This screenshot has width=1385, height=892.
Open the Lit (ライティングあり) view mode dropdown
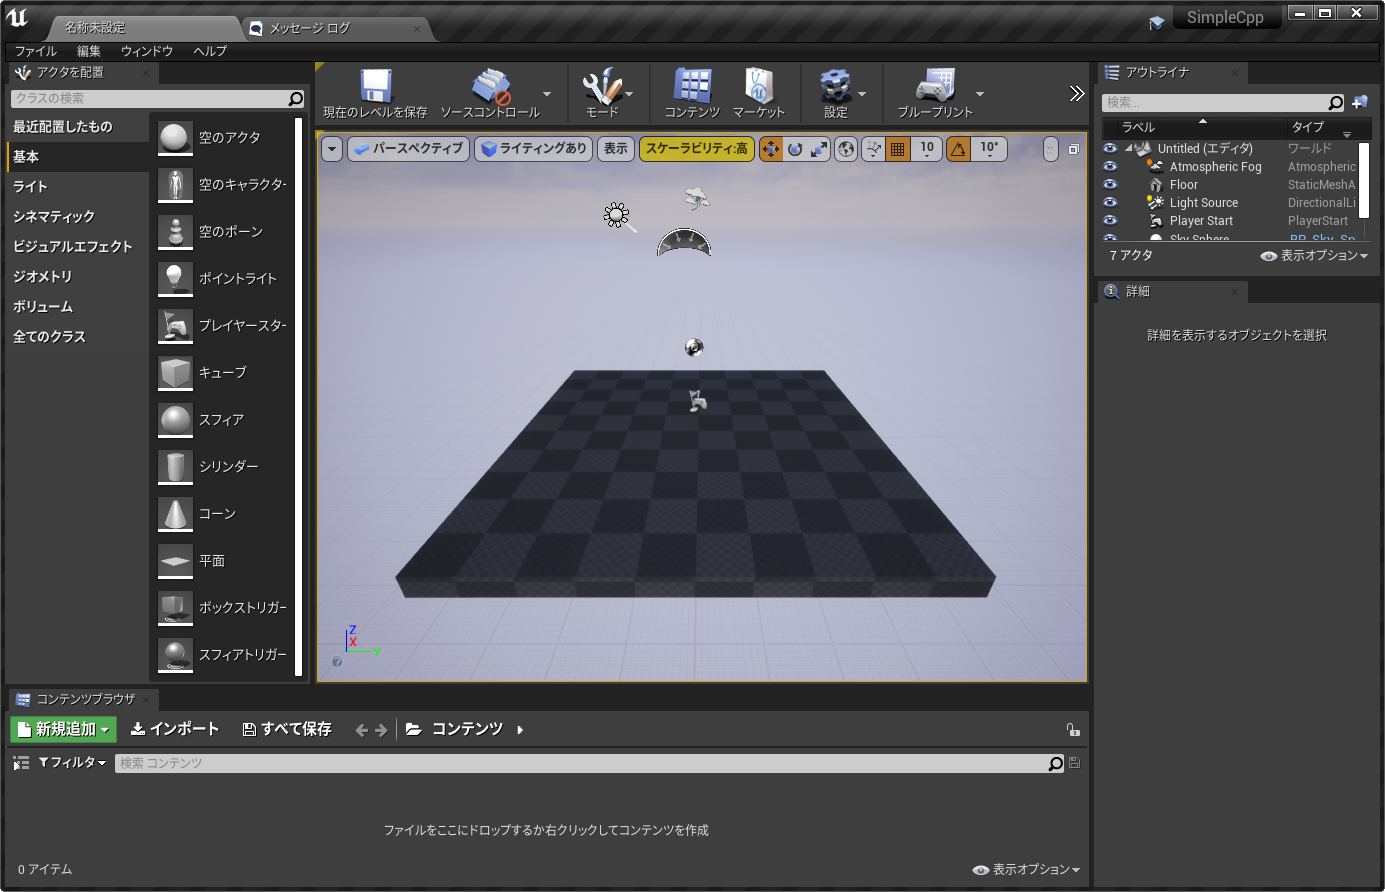coord(534,149)
